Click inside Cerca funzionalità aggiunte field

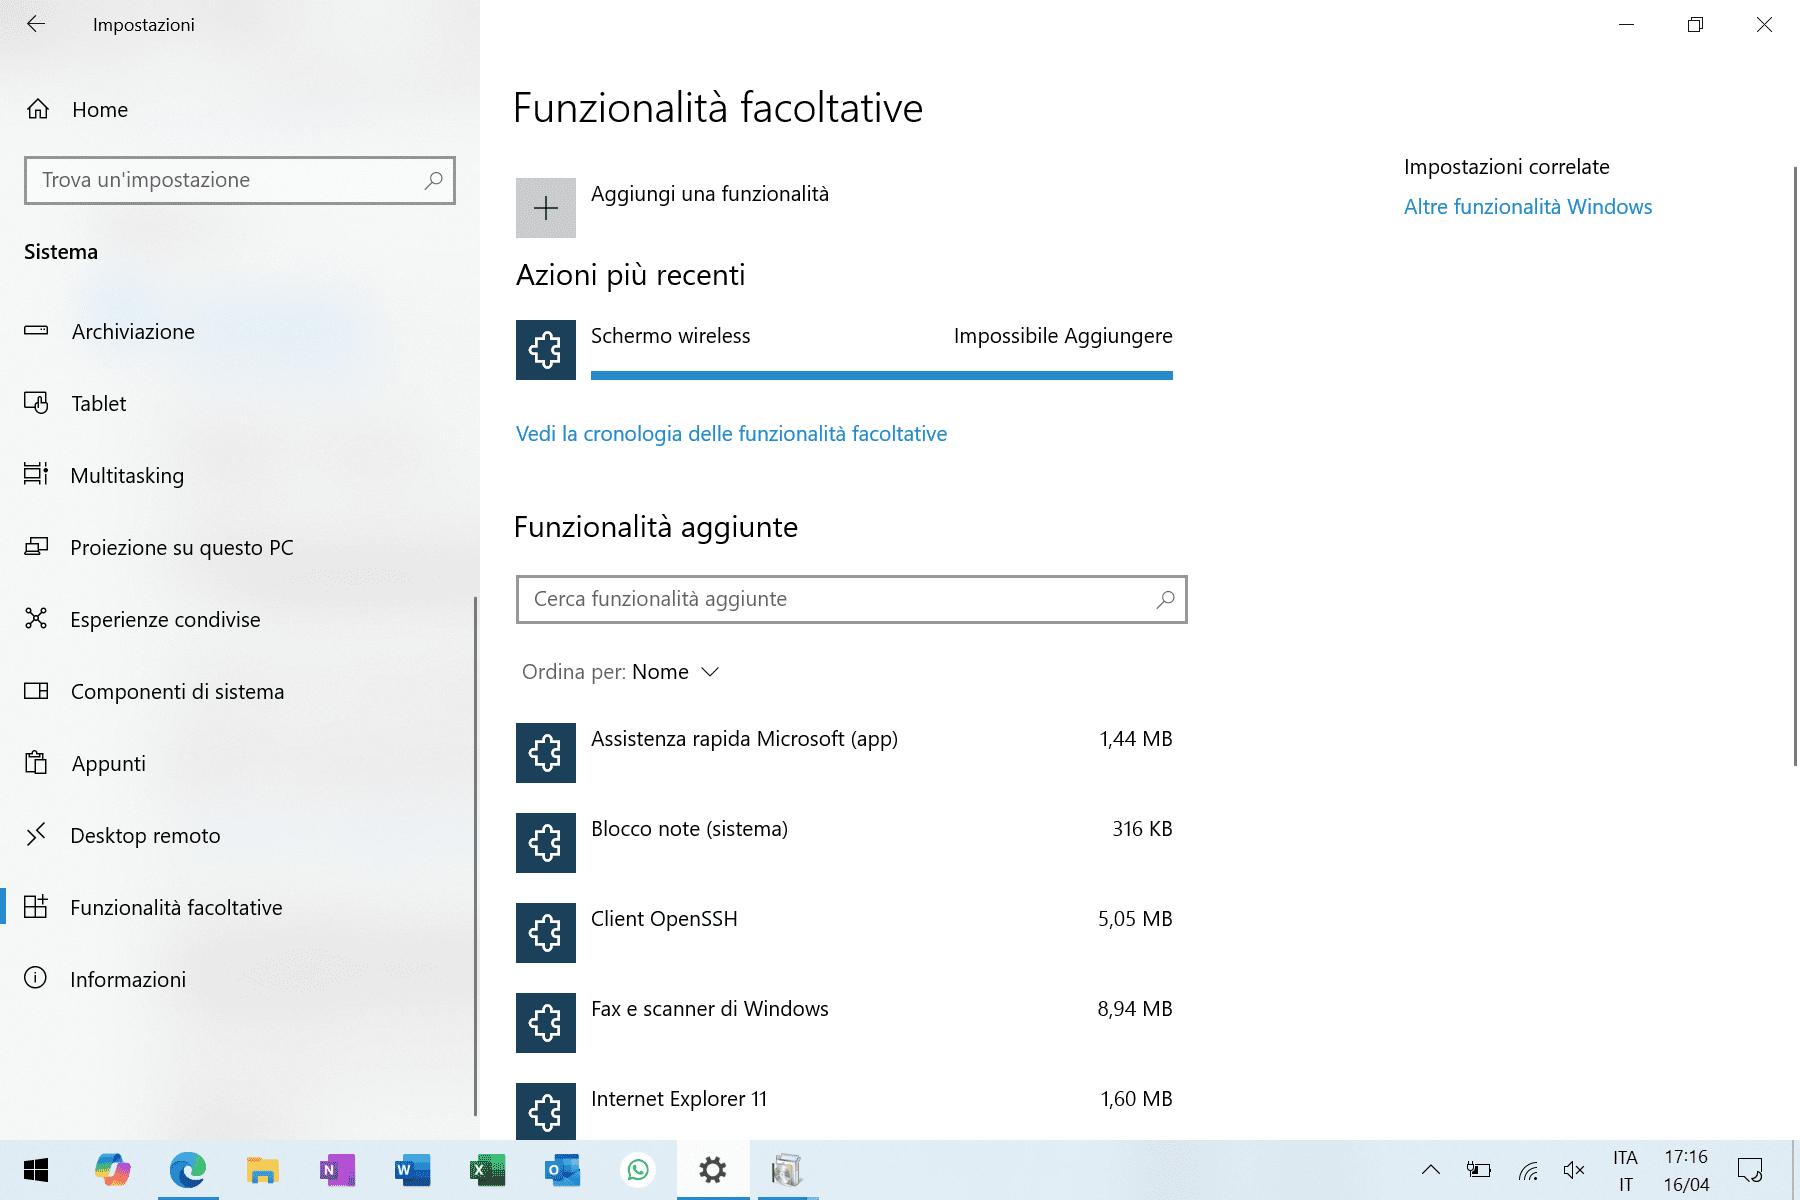point(850,599)
